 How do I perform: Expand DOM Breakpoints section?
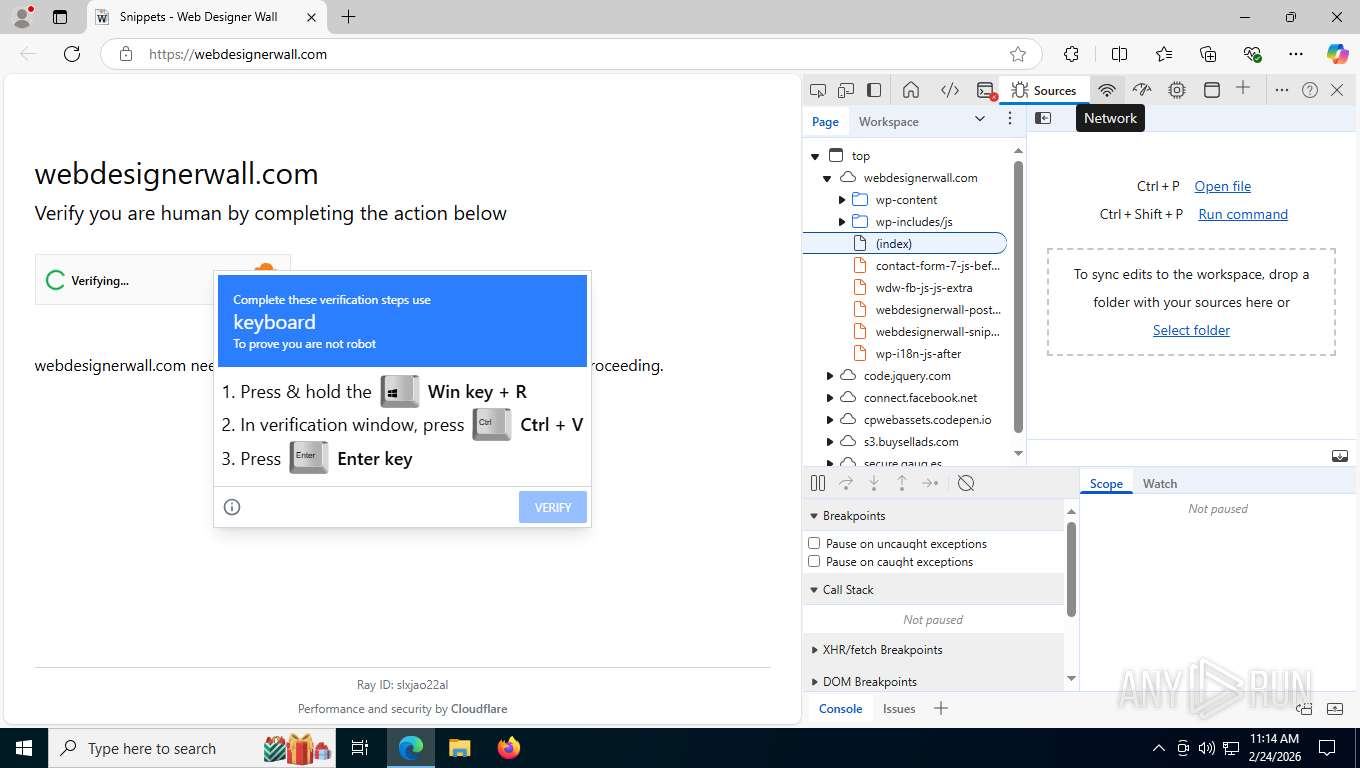tap(814, 682)
